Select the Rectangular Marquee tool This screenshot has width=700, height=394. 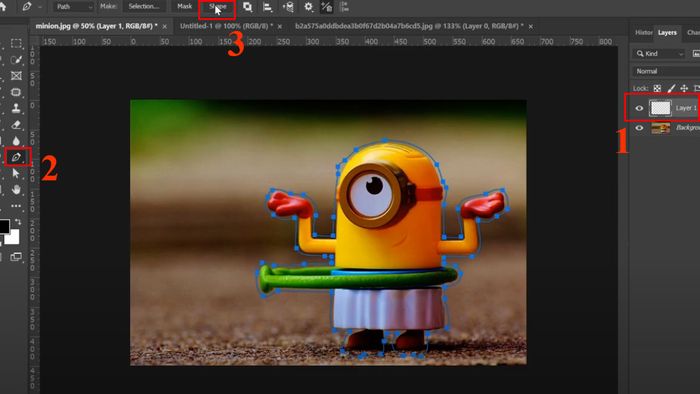[16, 43]
